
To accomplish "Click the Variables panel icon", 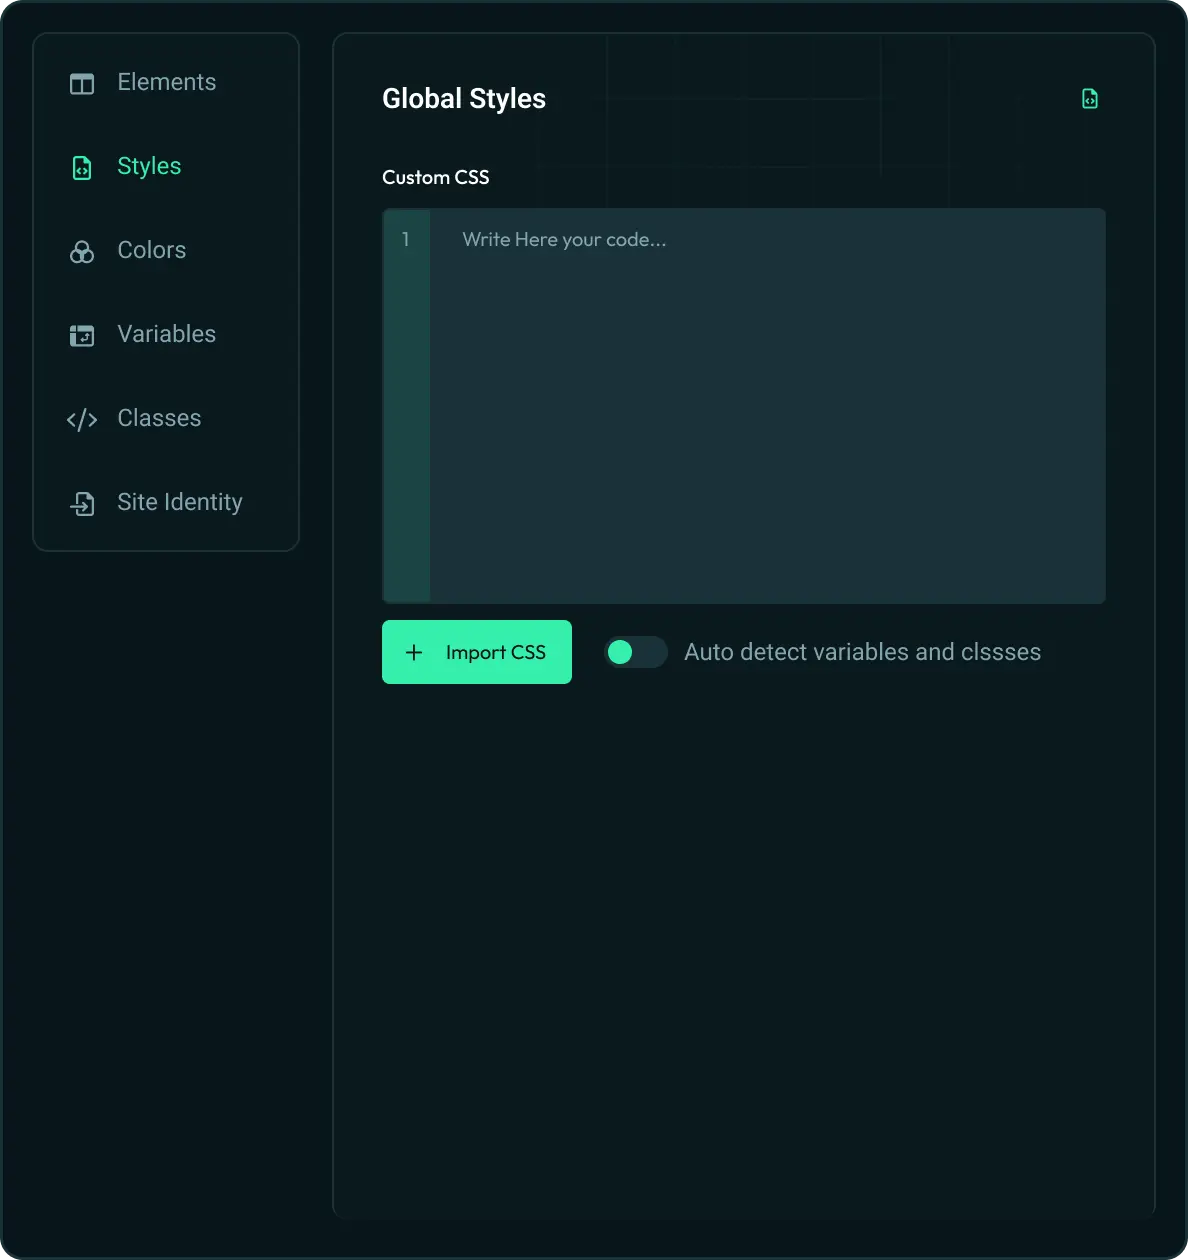I will 82,335.
